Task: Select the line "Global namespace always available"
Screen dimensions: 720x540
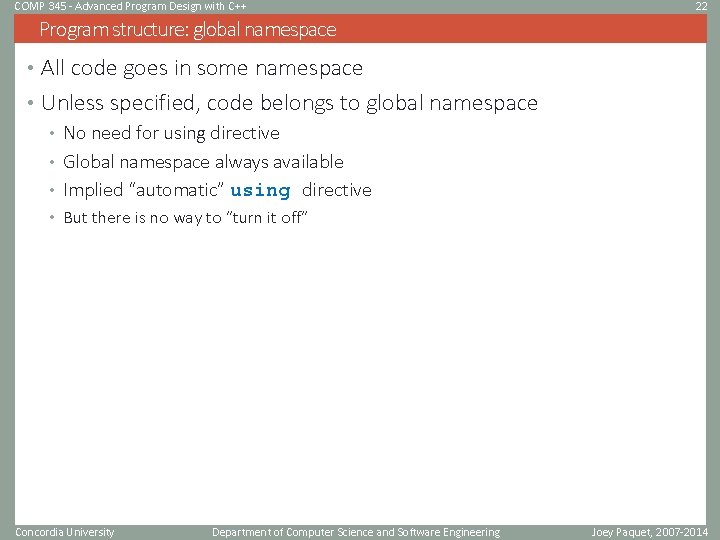Action: pos(203,162)
